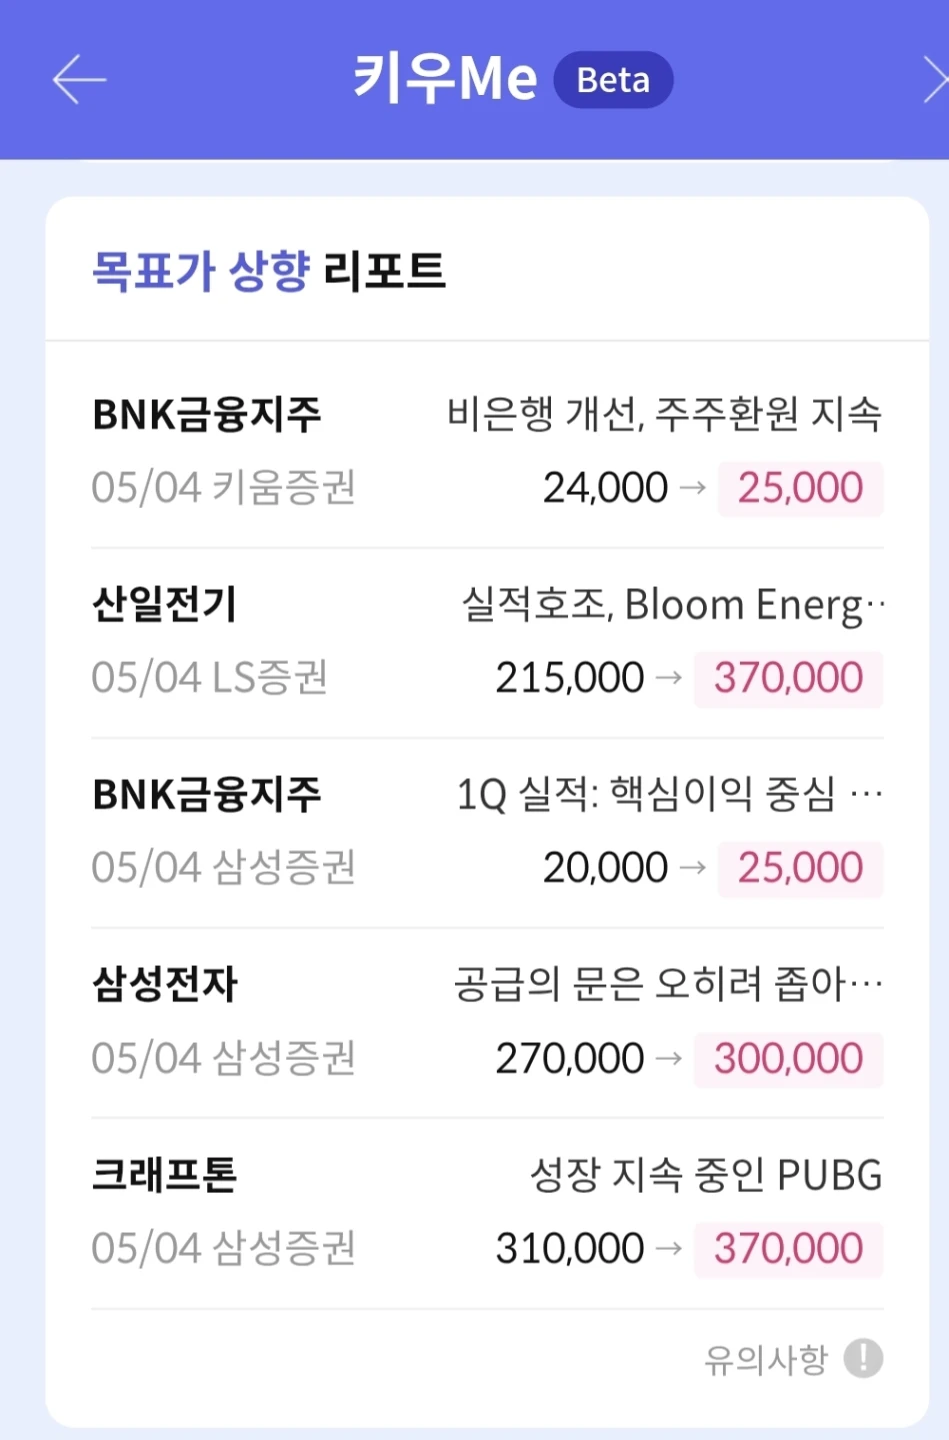Tap the 목표가 상향 리포트 heading
Viewport: 949px width, 1440px height.
click(269, 270)
